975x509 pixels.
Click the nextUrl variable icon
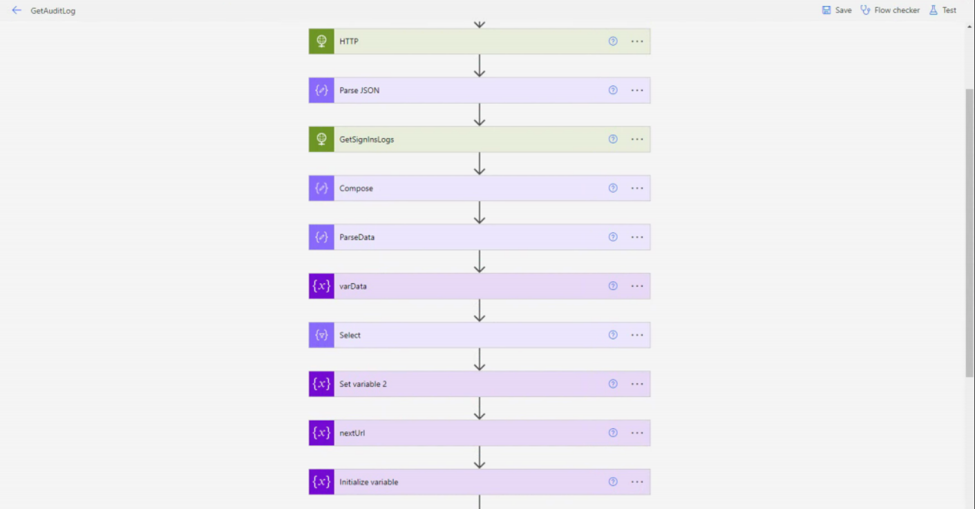pyautogui.click(x=321, y=433)
